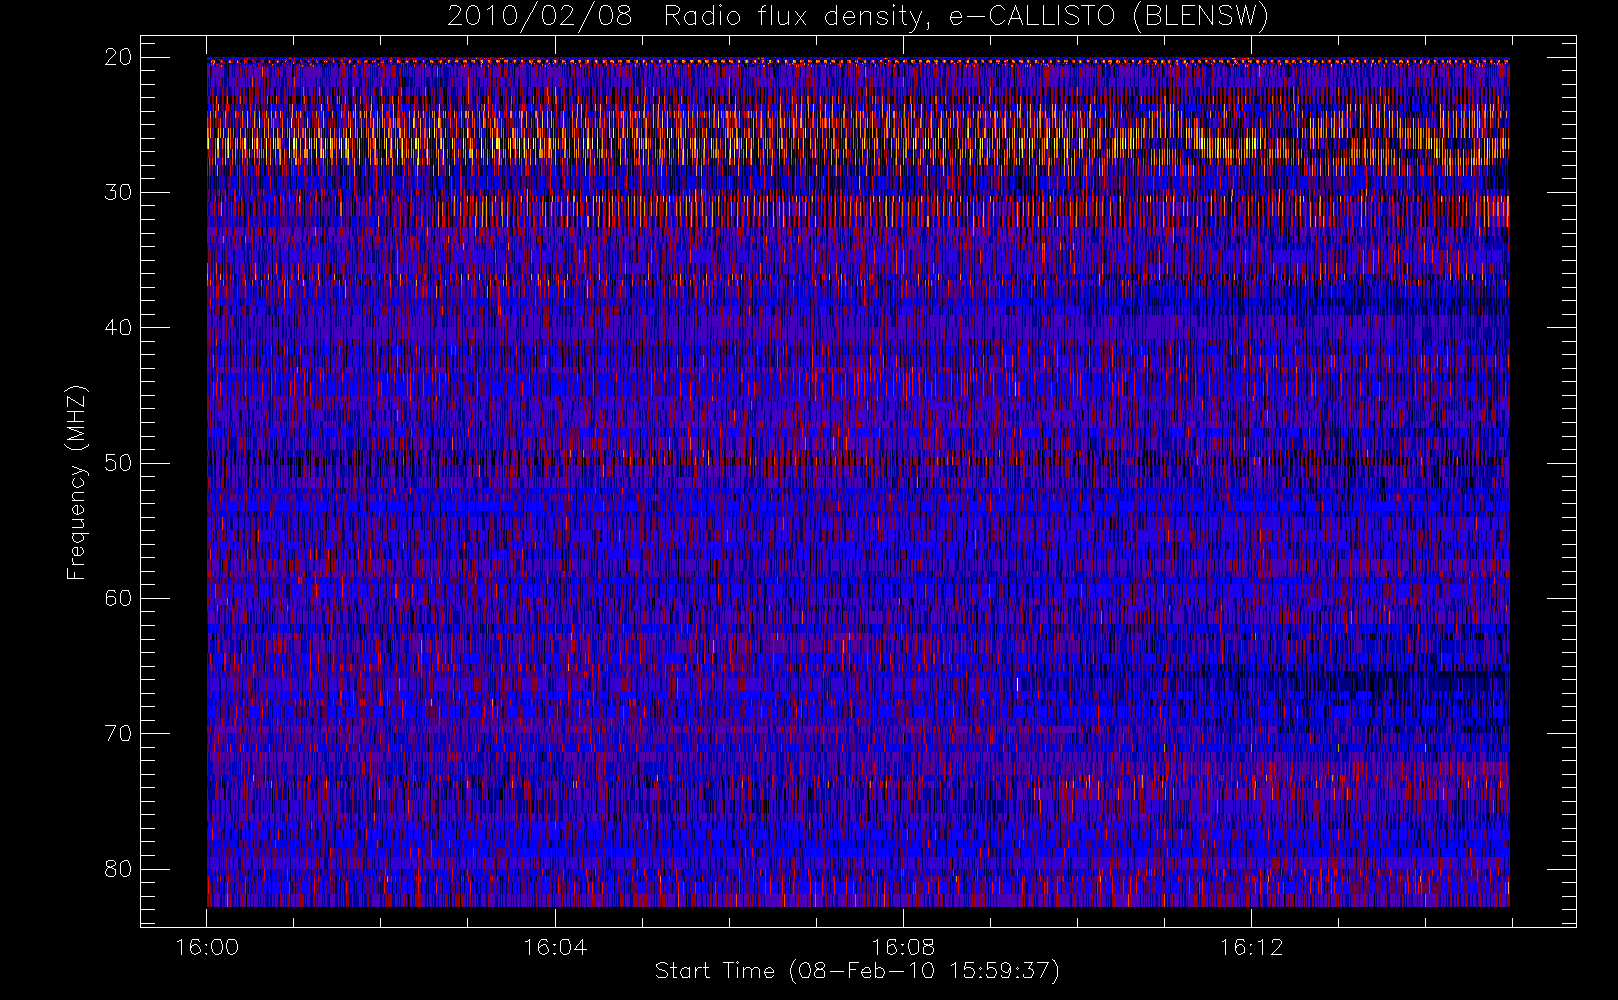The width and height of the screenshot is (1618, 1000).
Task: Click the '16:08' time tick label
Action: click(x=903, y=947)
